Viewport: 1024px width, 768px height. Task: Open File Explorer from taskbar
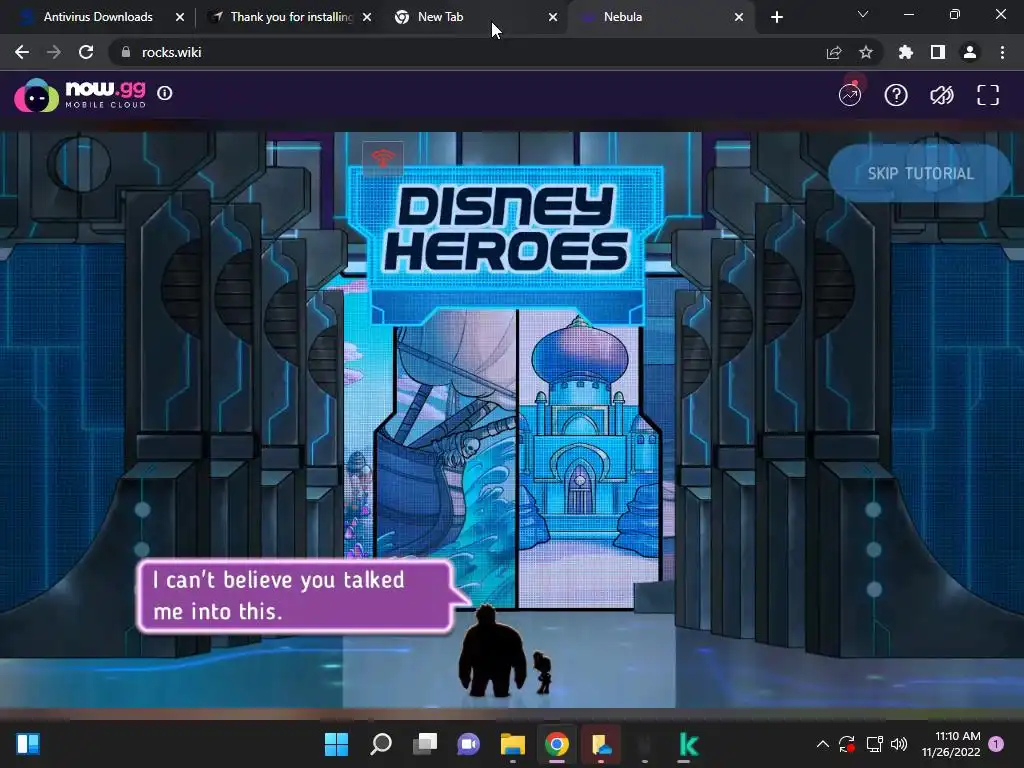click(x=513, y=744)
